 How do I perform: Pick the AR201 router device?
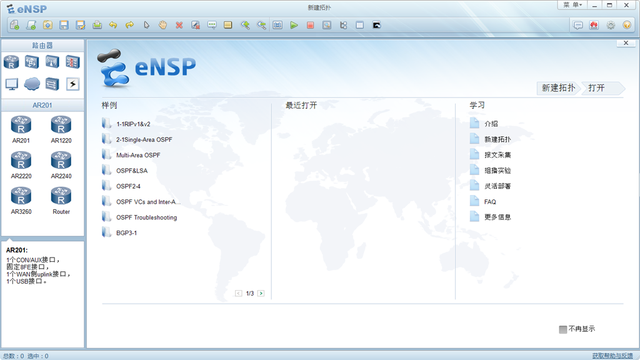21,129
